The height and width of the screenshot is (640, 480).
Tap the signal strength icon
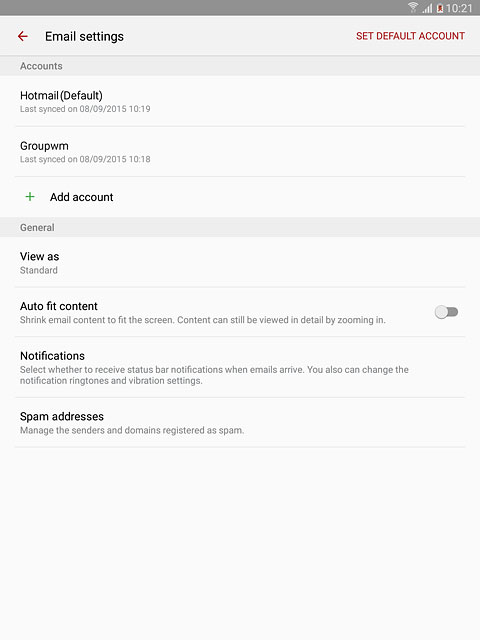click(x=427, y=8)
